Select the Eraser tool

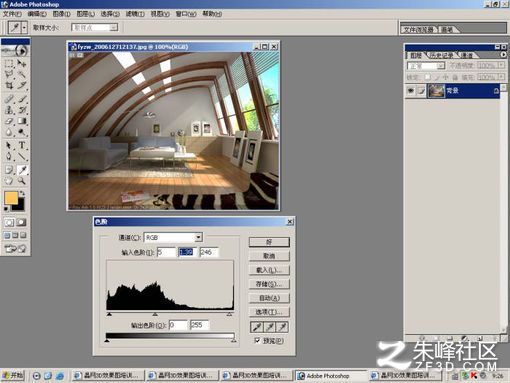(9, 121)
